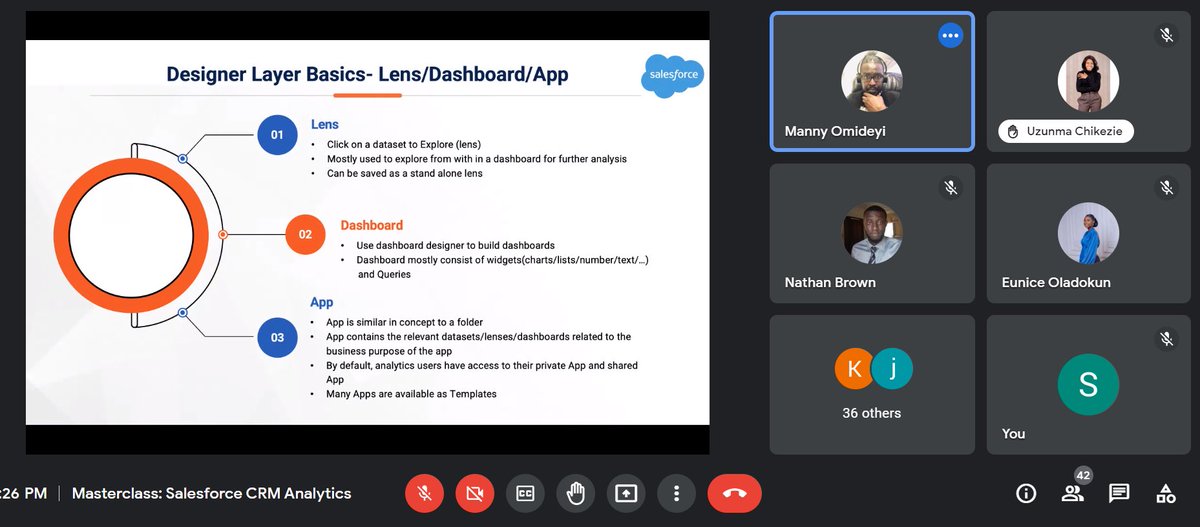Open more options three-dot menu in call bar

[677, 493]
